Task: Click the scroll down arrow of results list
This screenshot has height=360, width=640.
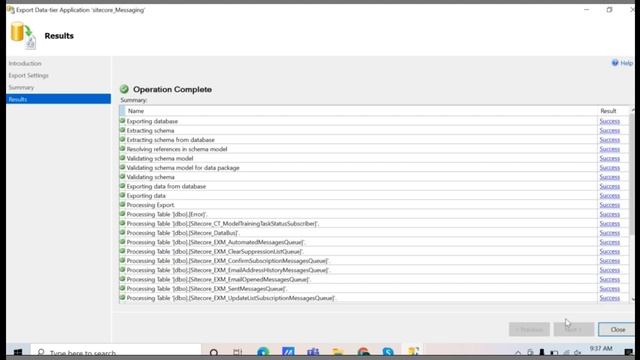Action: (633, 299)
